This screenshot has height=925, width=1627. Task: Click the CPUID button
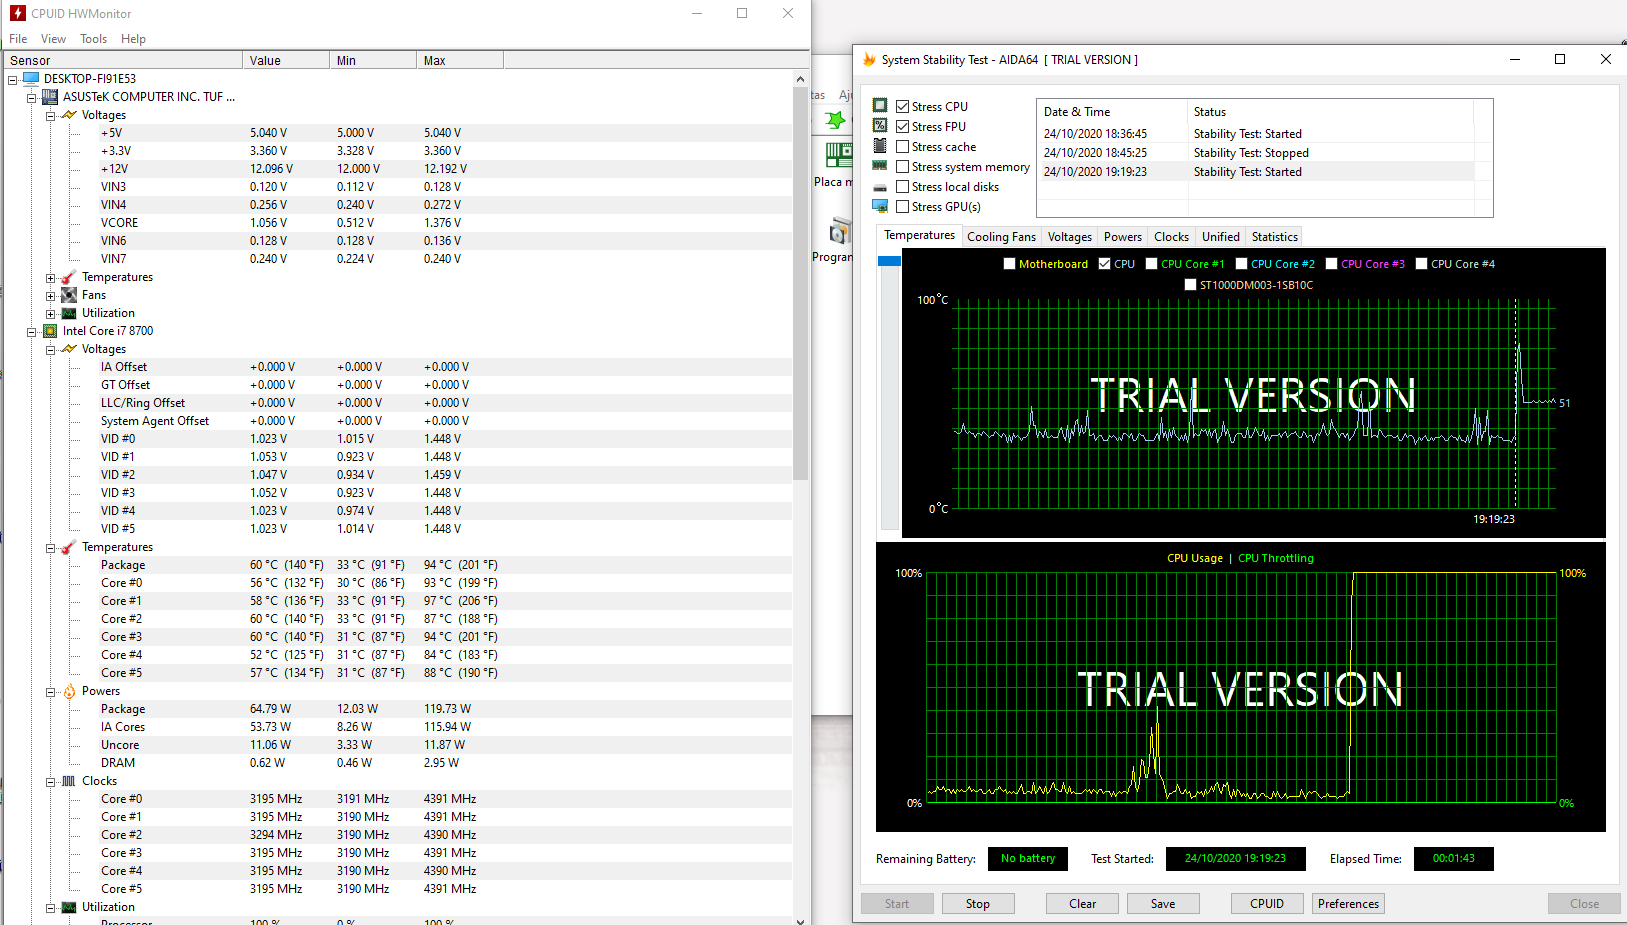[1267, 903]
